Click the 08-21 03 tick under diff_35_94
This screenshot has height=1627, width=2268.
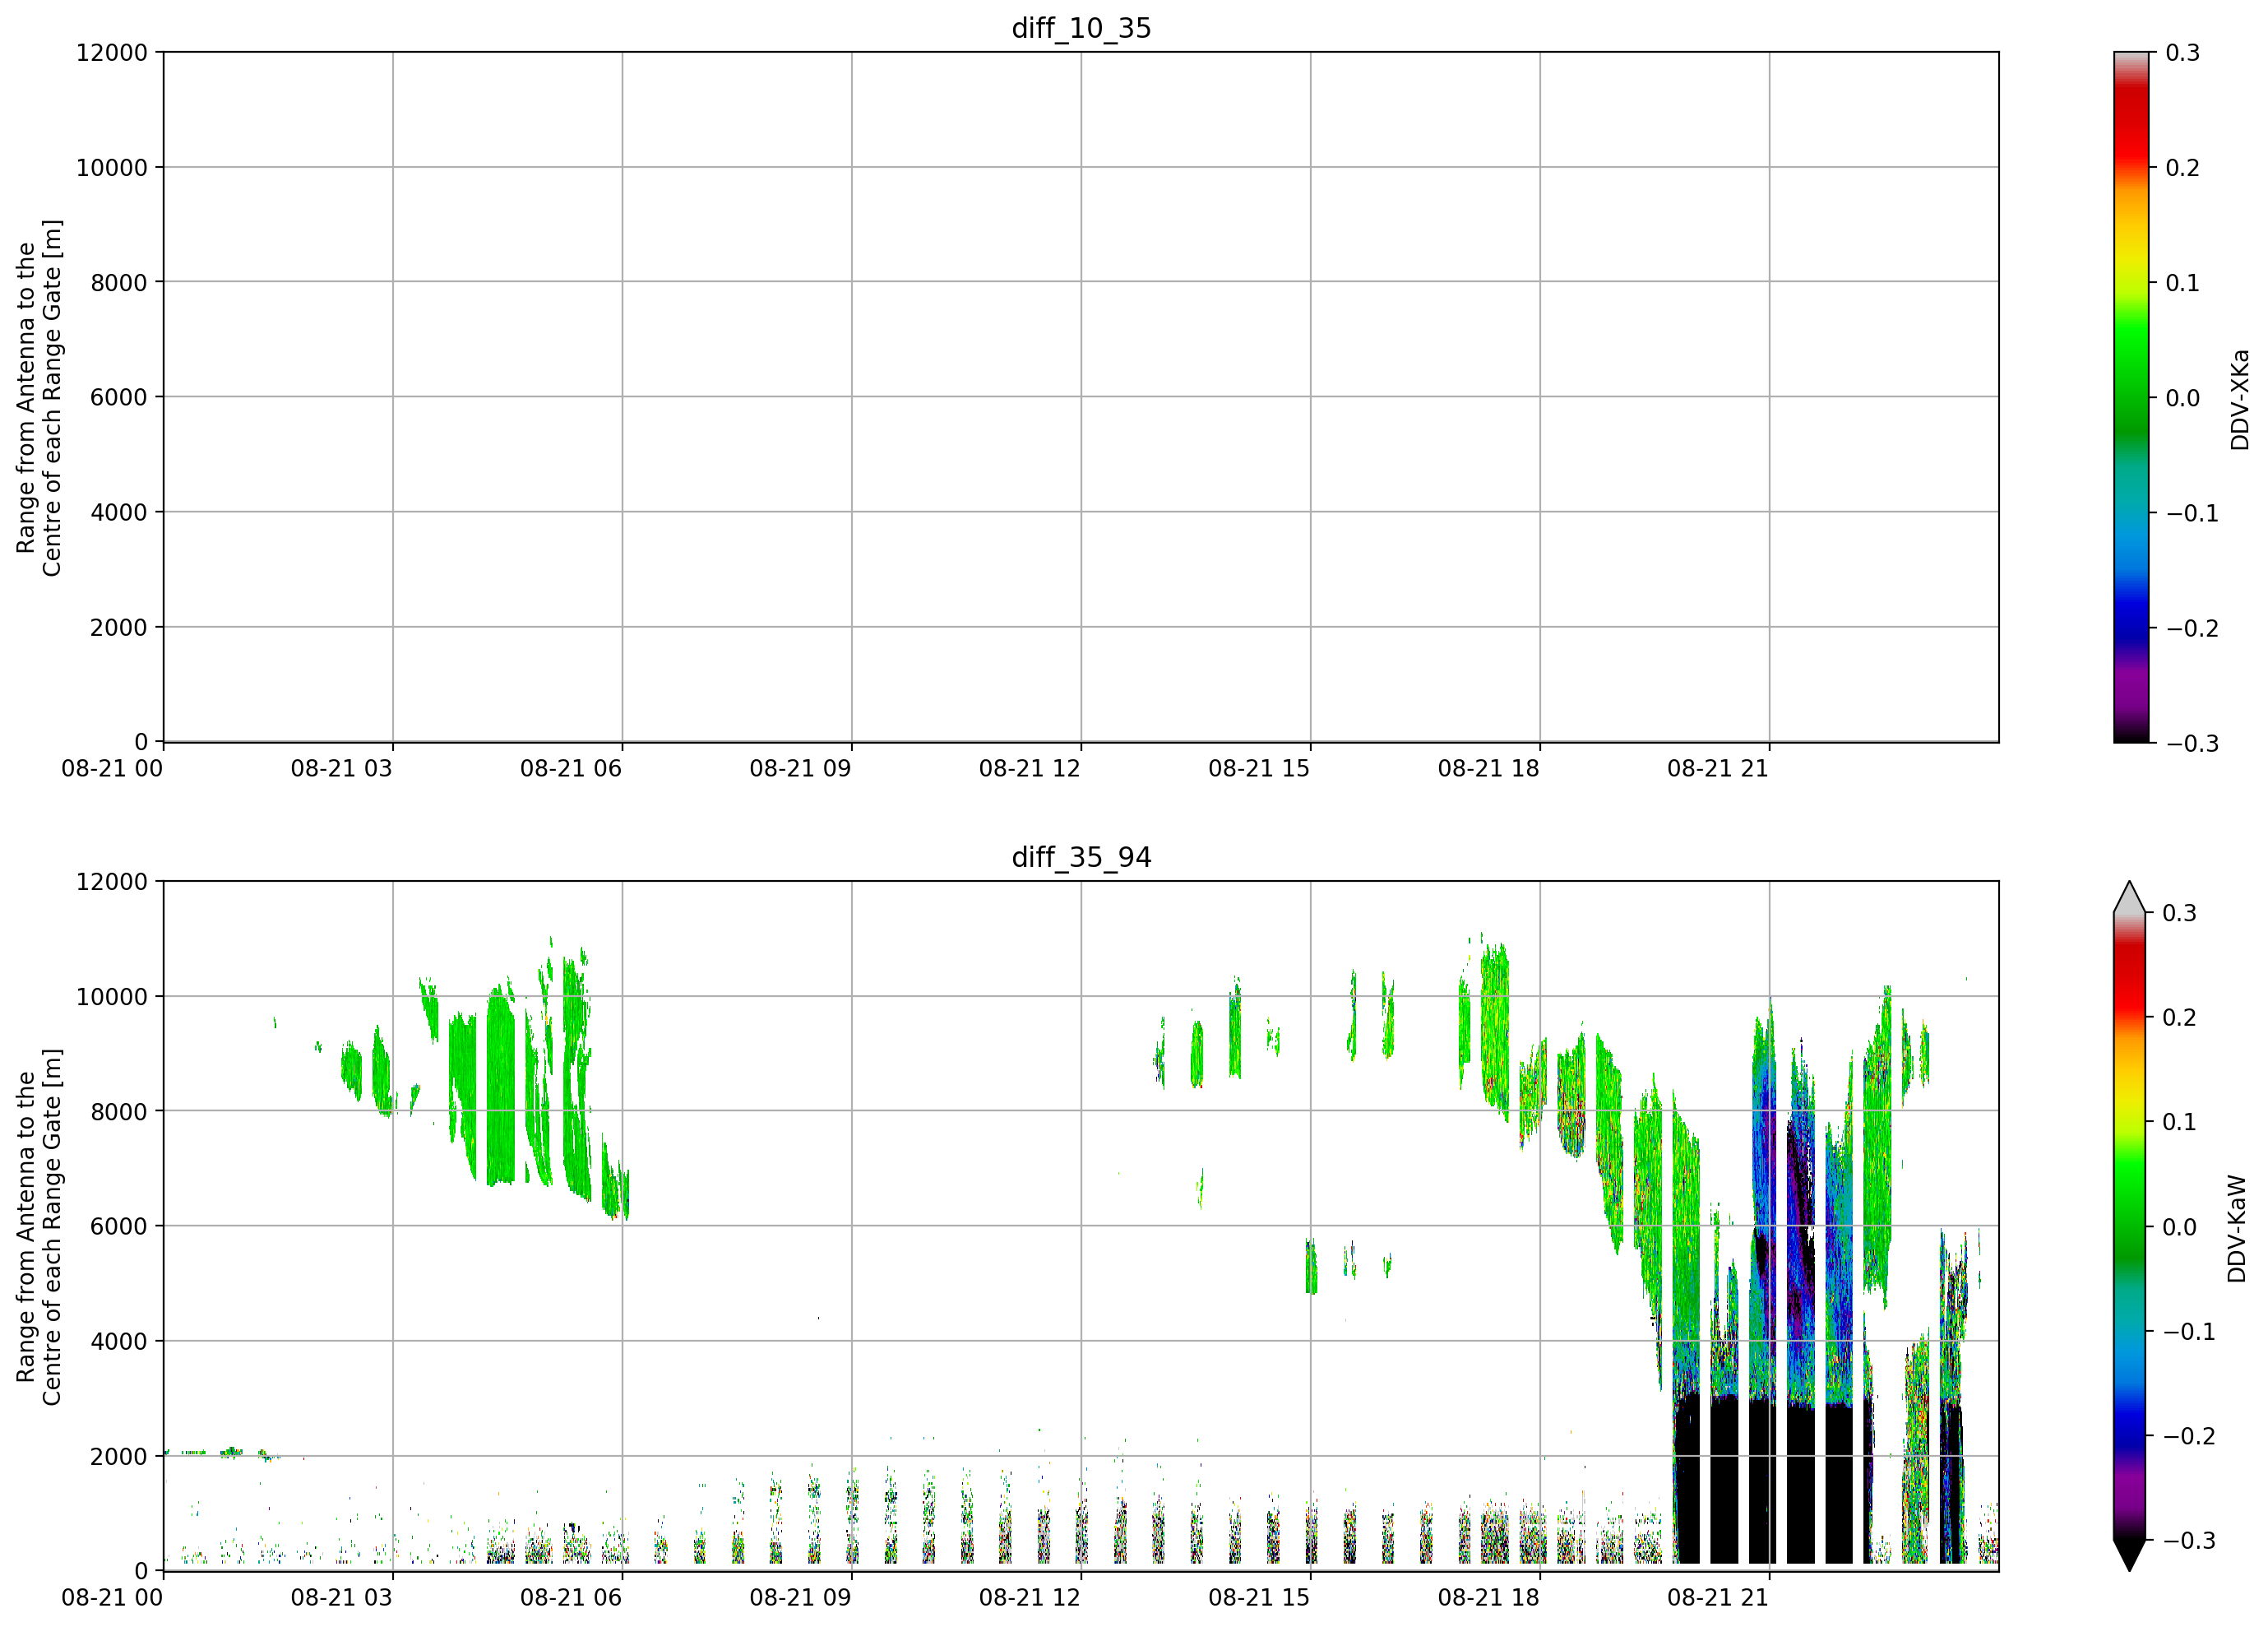pyautogui.click(x=342, y=1597)
